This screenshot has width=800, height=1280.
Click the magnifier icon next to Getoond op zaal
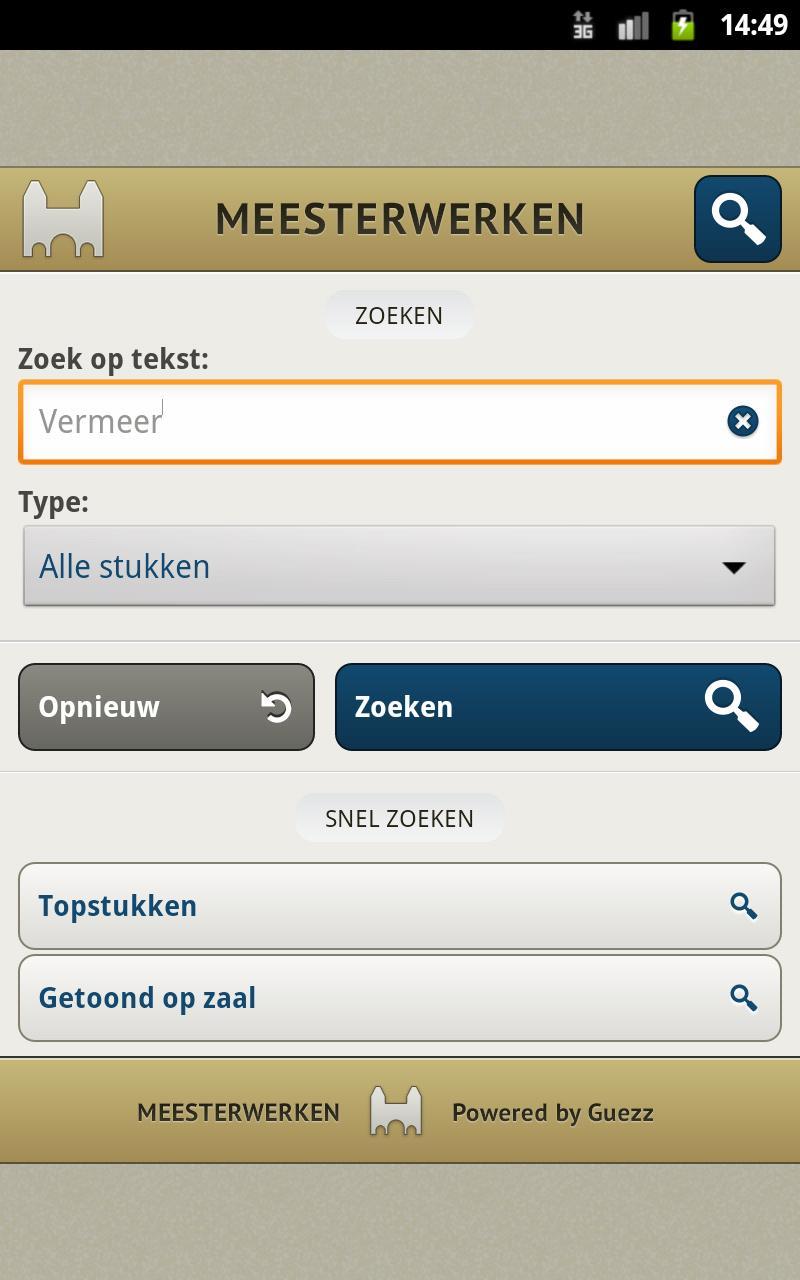(x=744, y=997)
